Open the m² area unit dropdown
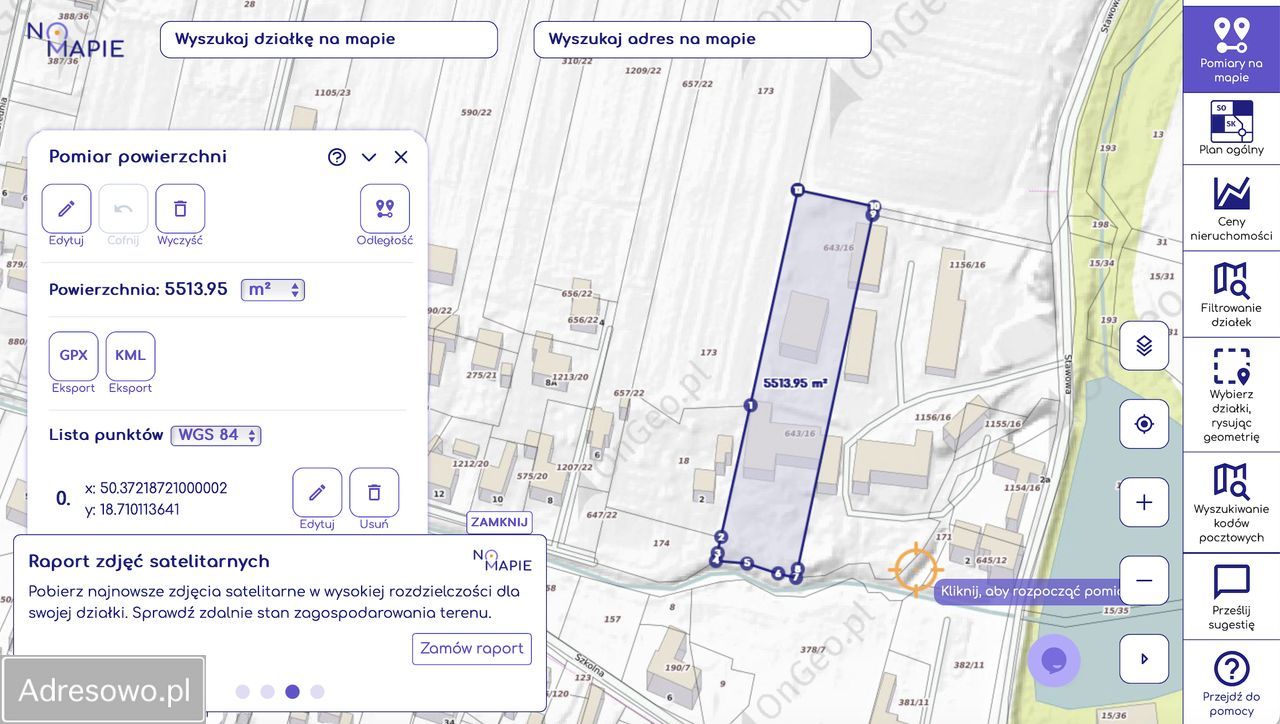The image size is (1280, 724). pyautogui.click(x=272, y=290)
